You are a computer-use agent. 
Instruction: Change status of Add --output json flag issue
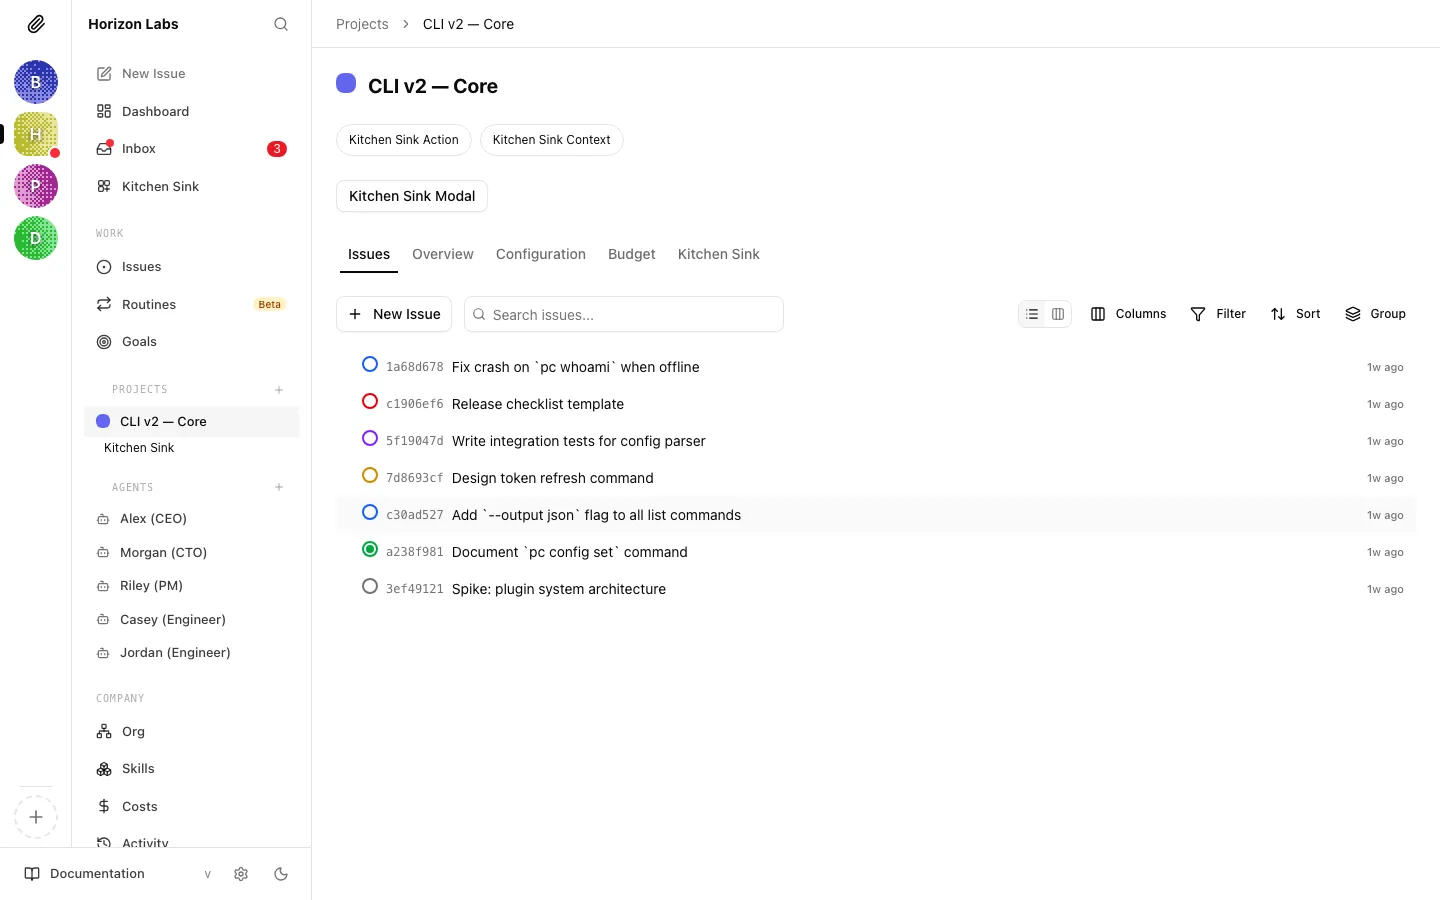(370, 513)
